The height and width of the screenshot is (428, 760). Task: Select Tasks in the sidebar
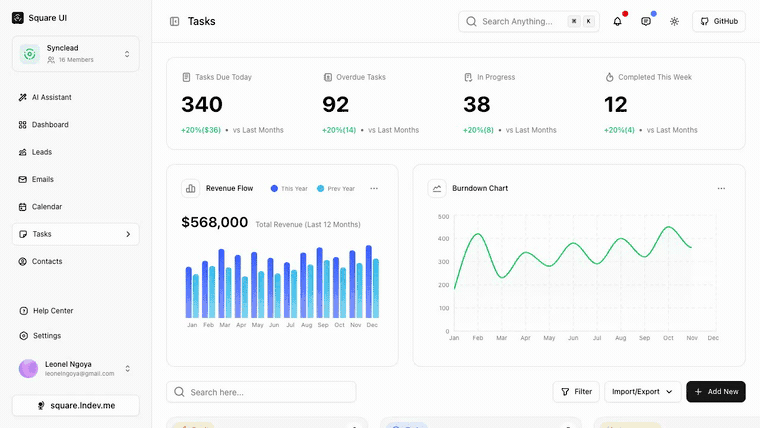76,234
